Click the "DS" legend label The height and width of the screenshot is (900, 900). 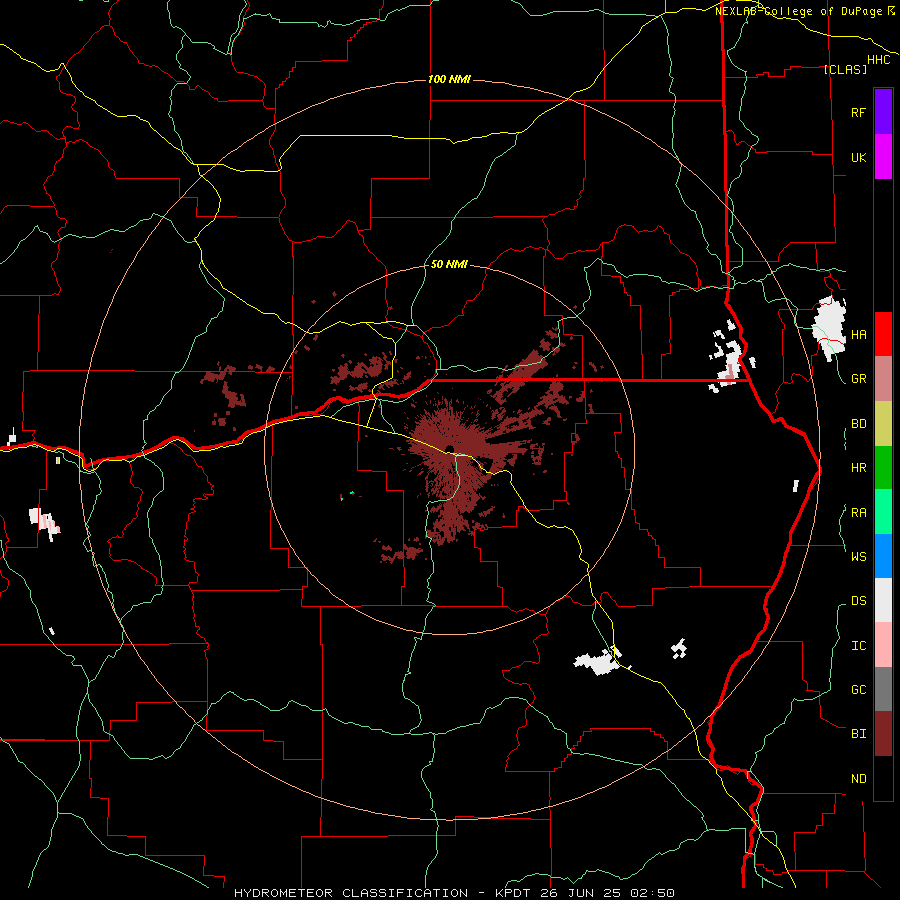858,600
